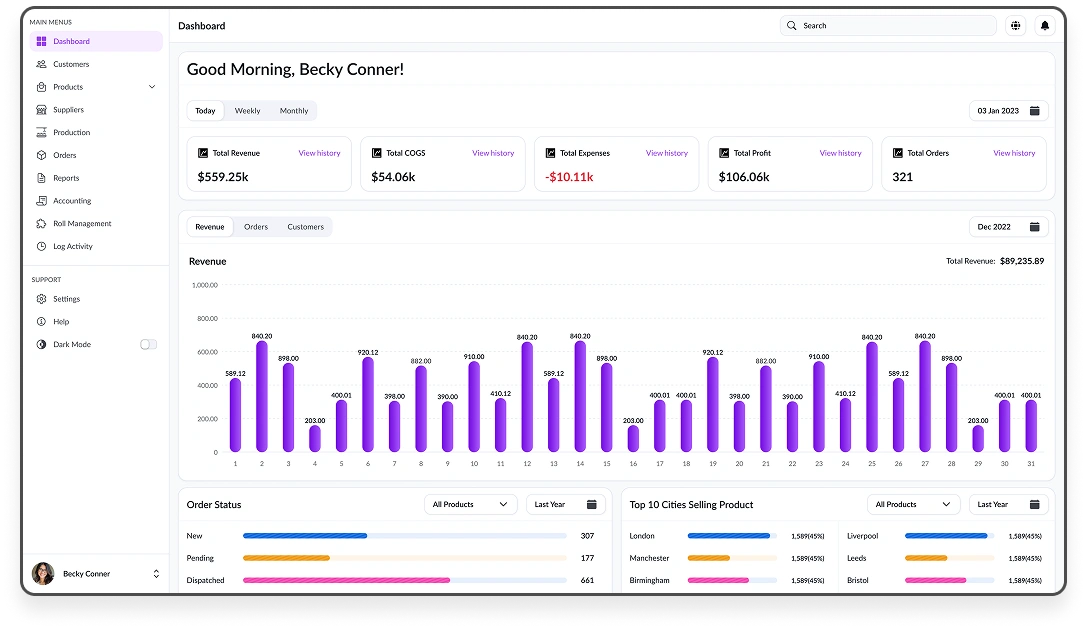Expand the Products submenu chevron
The width and height of the screenshot is (1087, 630).
152,87
